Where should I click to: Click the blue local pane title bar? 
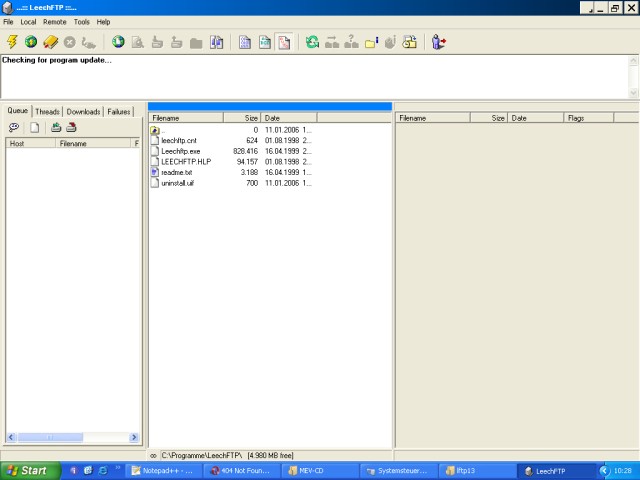(270, 107)
